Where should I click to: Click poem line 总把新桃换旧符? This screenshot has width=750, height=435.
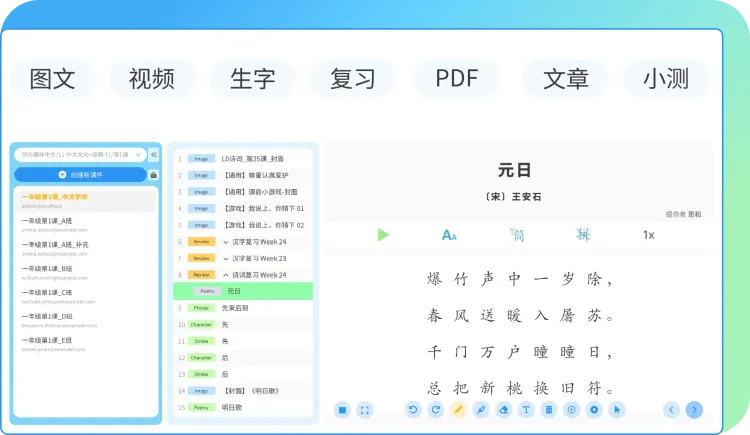[x=519, y=388]
